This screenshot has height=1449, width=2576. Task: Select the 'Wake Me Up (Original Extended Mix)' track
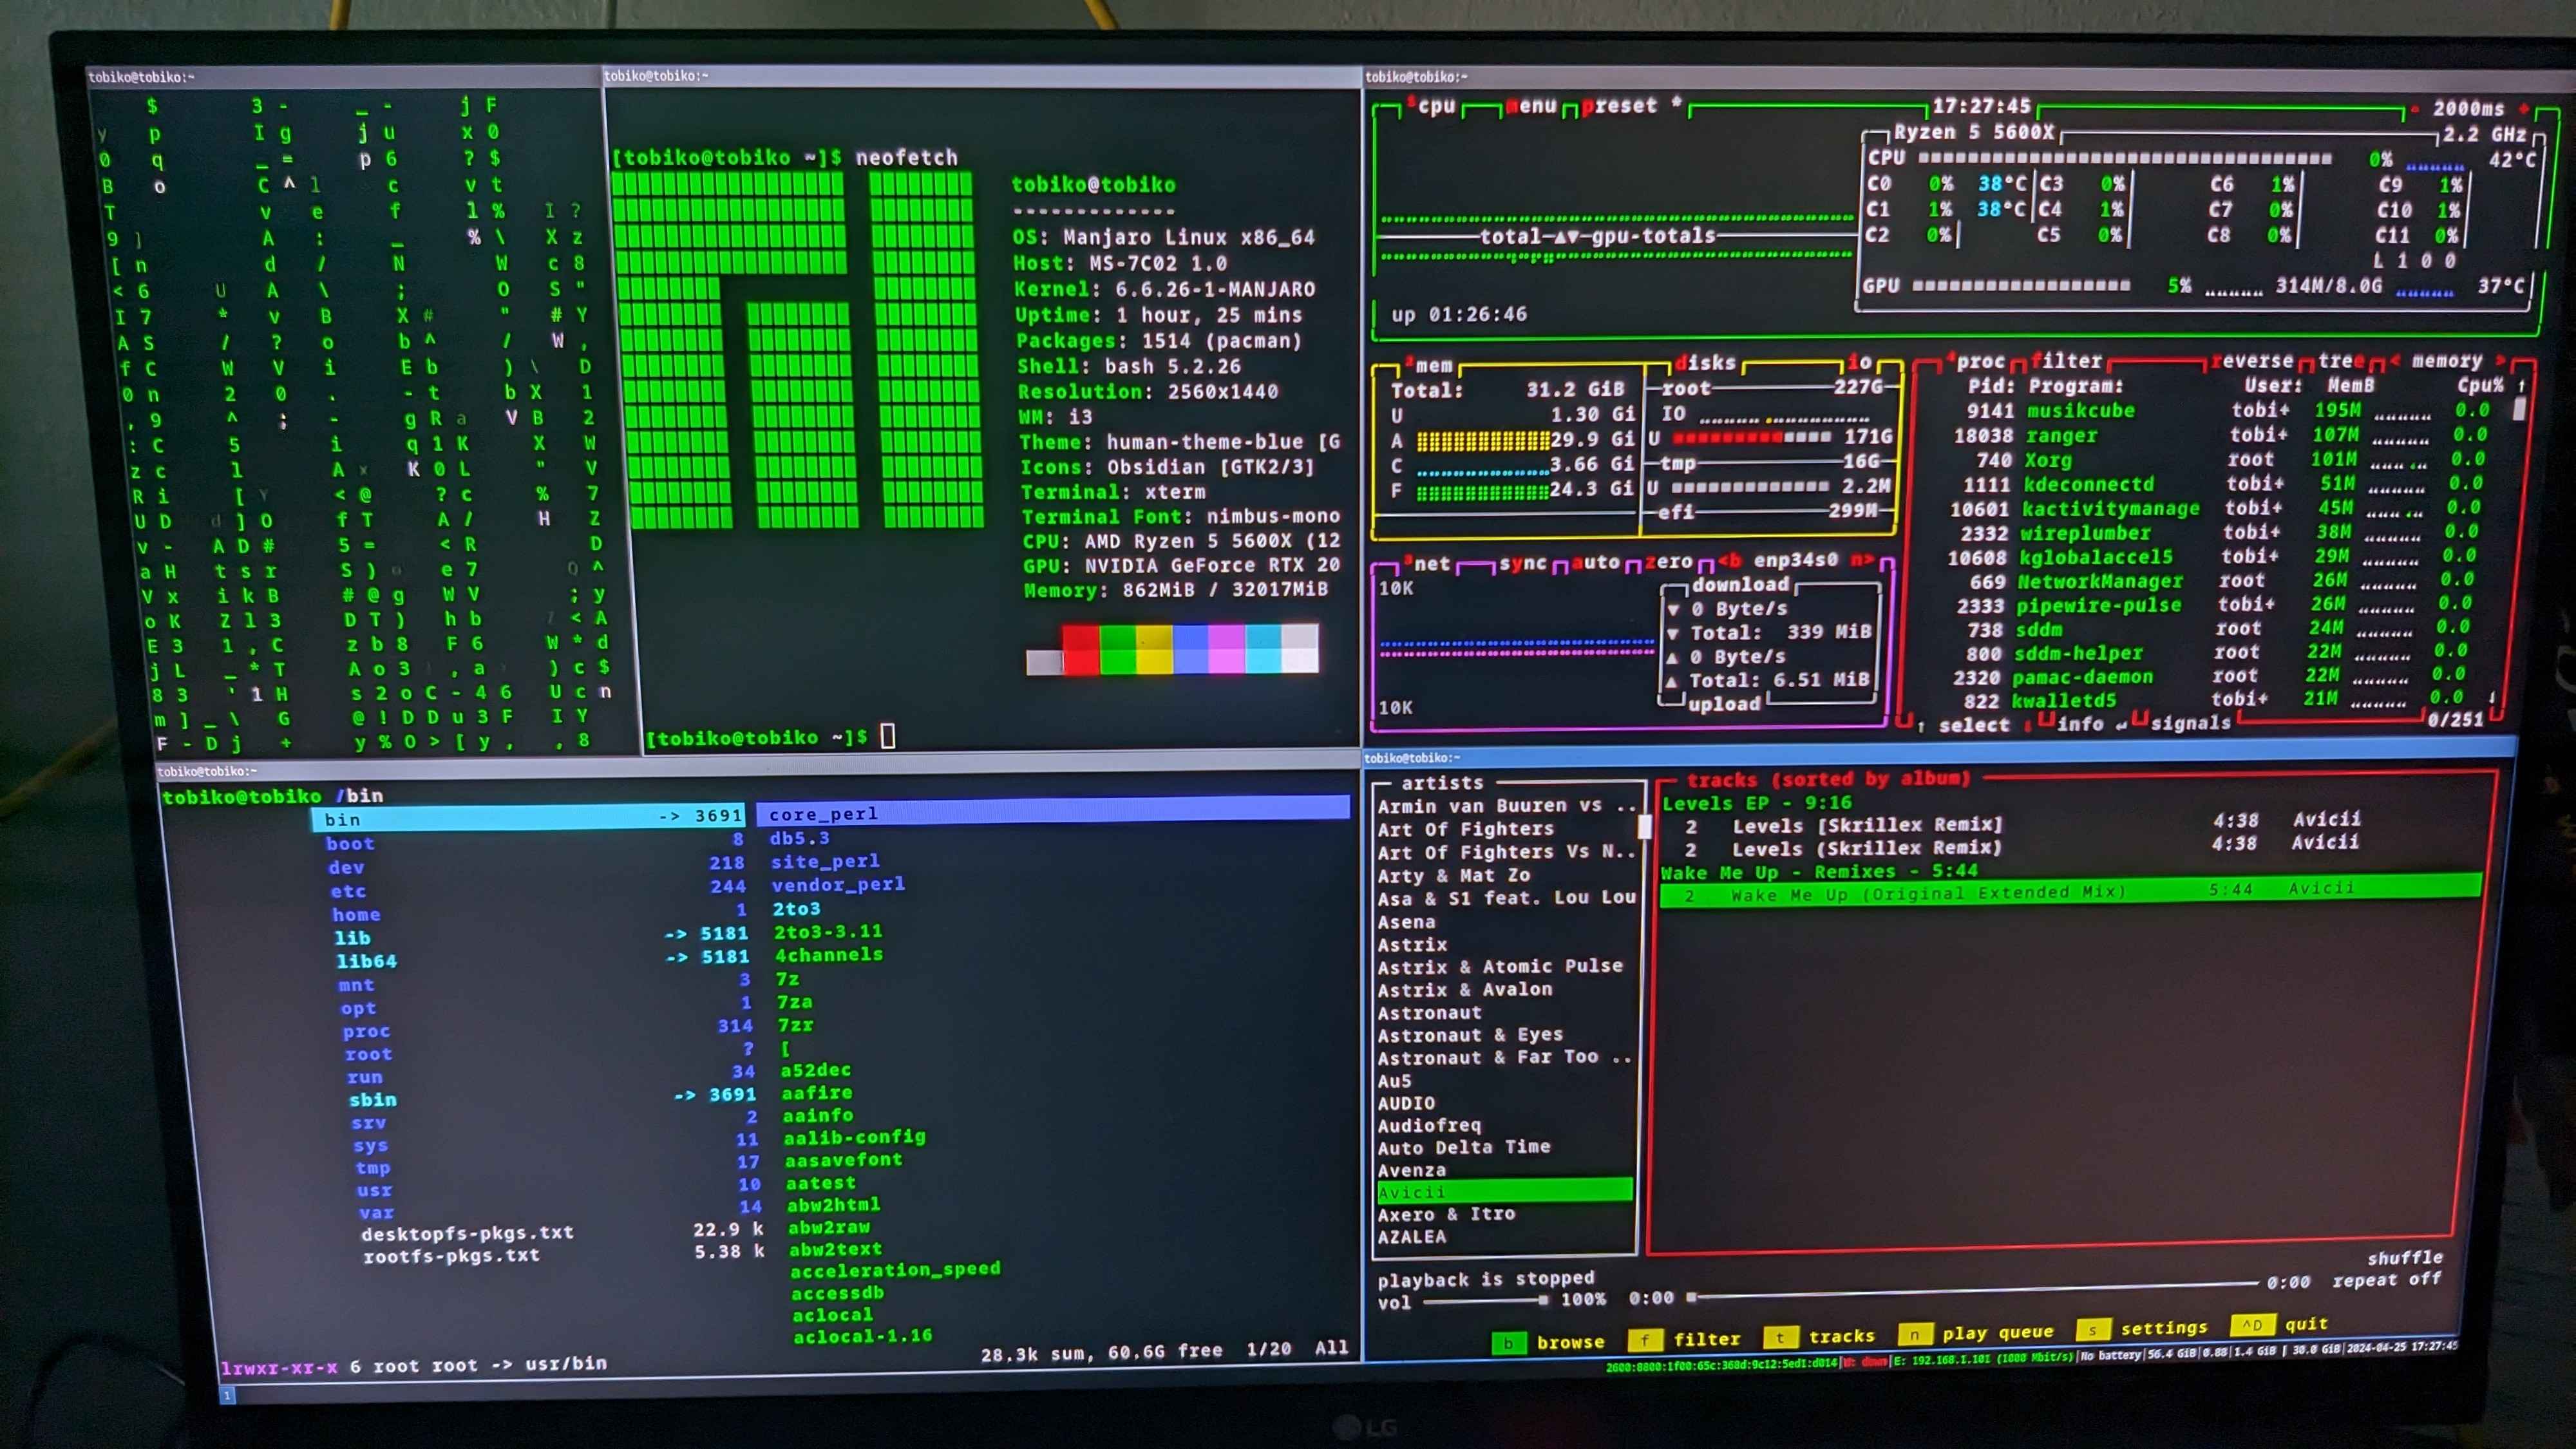(2070, 892)
